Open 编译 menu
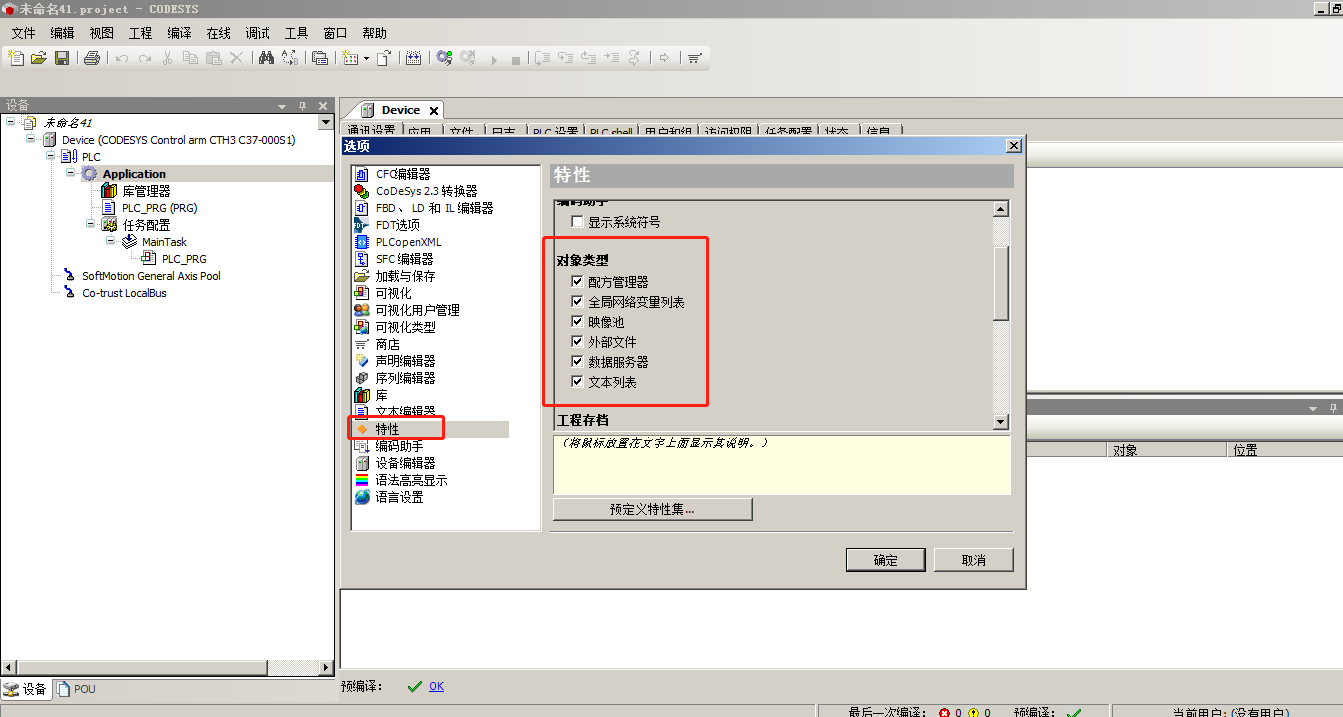 (180, 33)
